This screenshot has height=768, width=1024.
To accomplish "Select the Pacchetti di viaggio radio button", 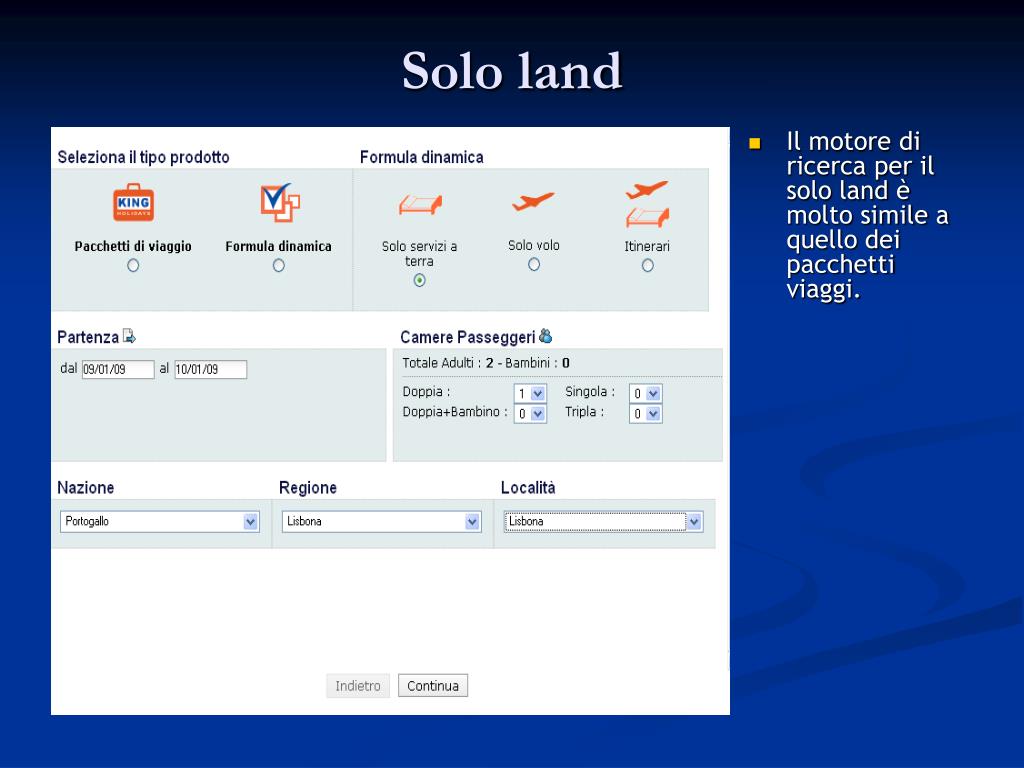I will (x=133, y=265).
